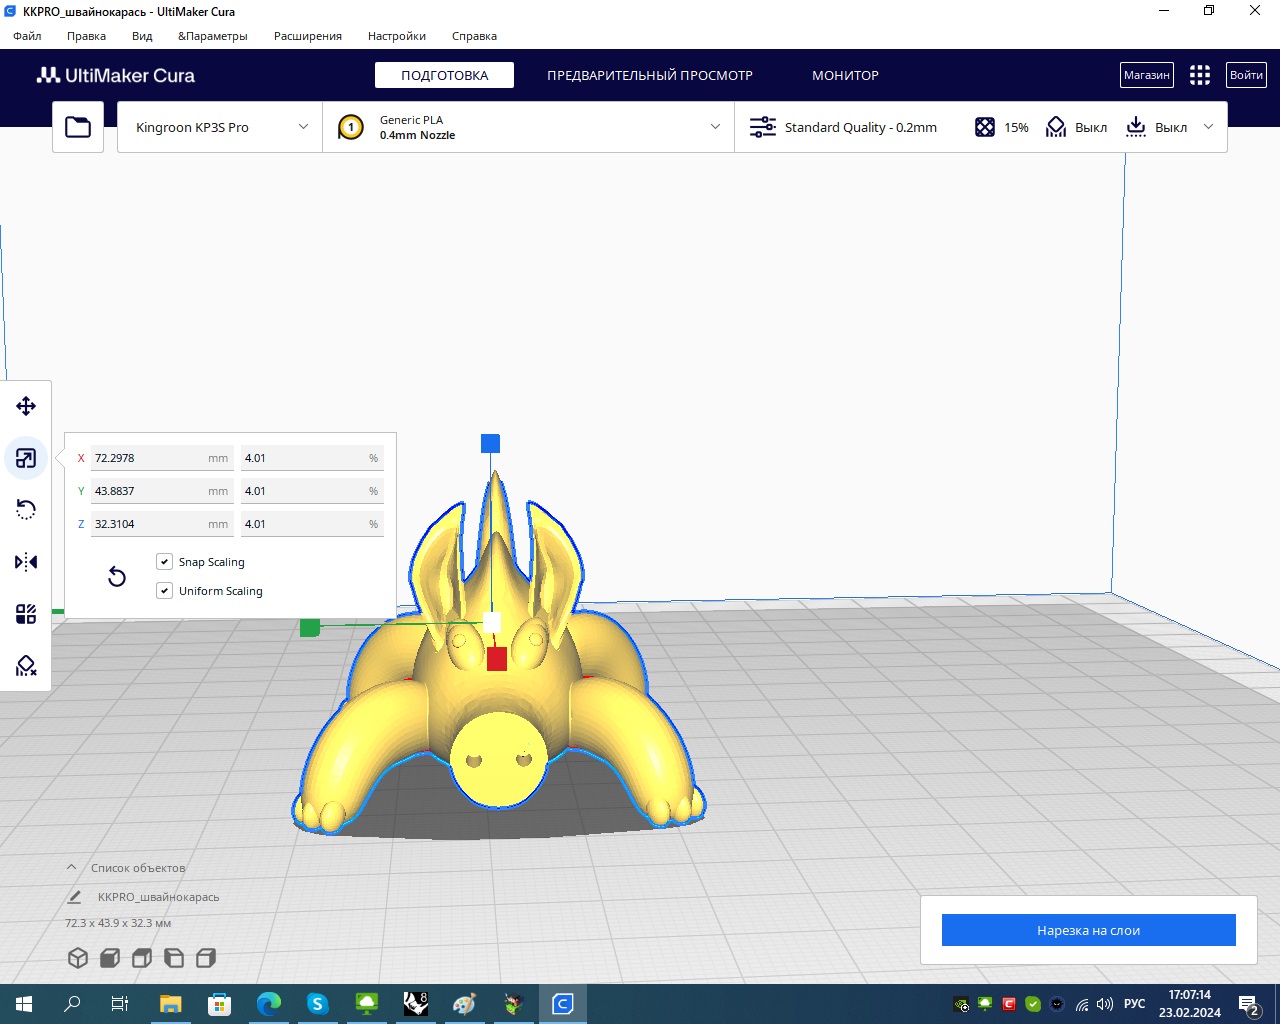1280x1024 pixels.
Task: Select the Mirror tool in the left toolbar
Action: tap(26, 562)
